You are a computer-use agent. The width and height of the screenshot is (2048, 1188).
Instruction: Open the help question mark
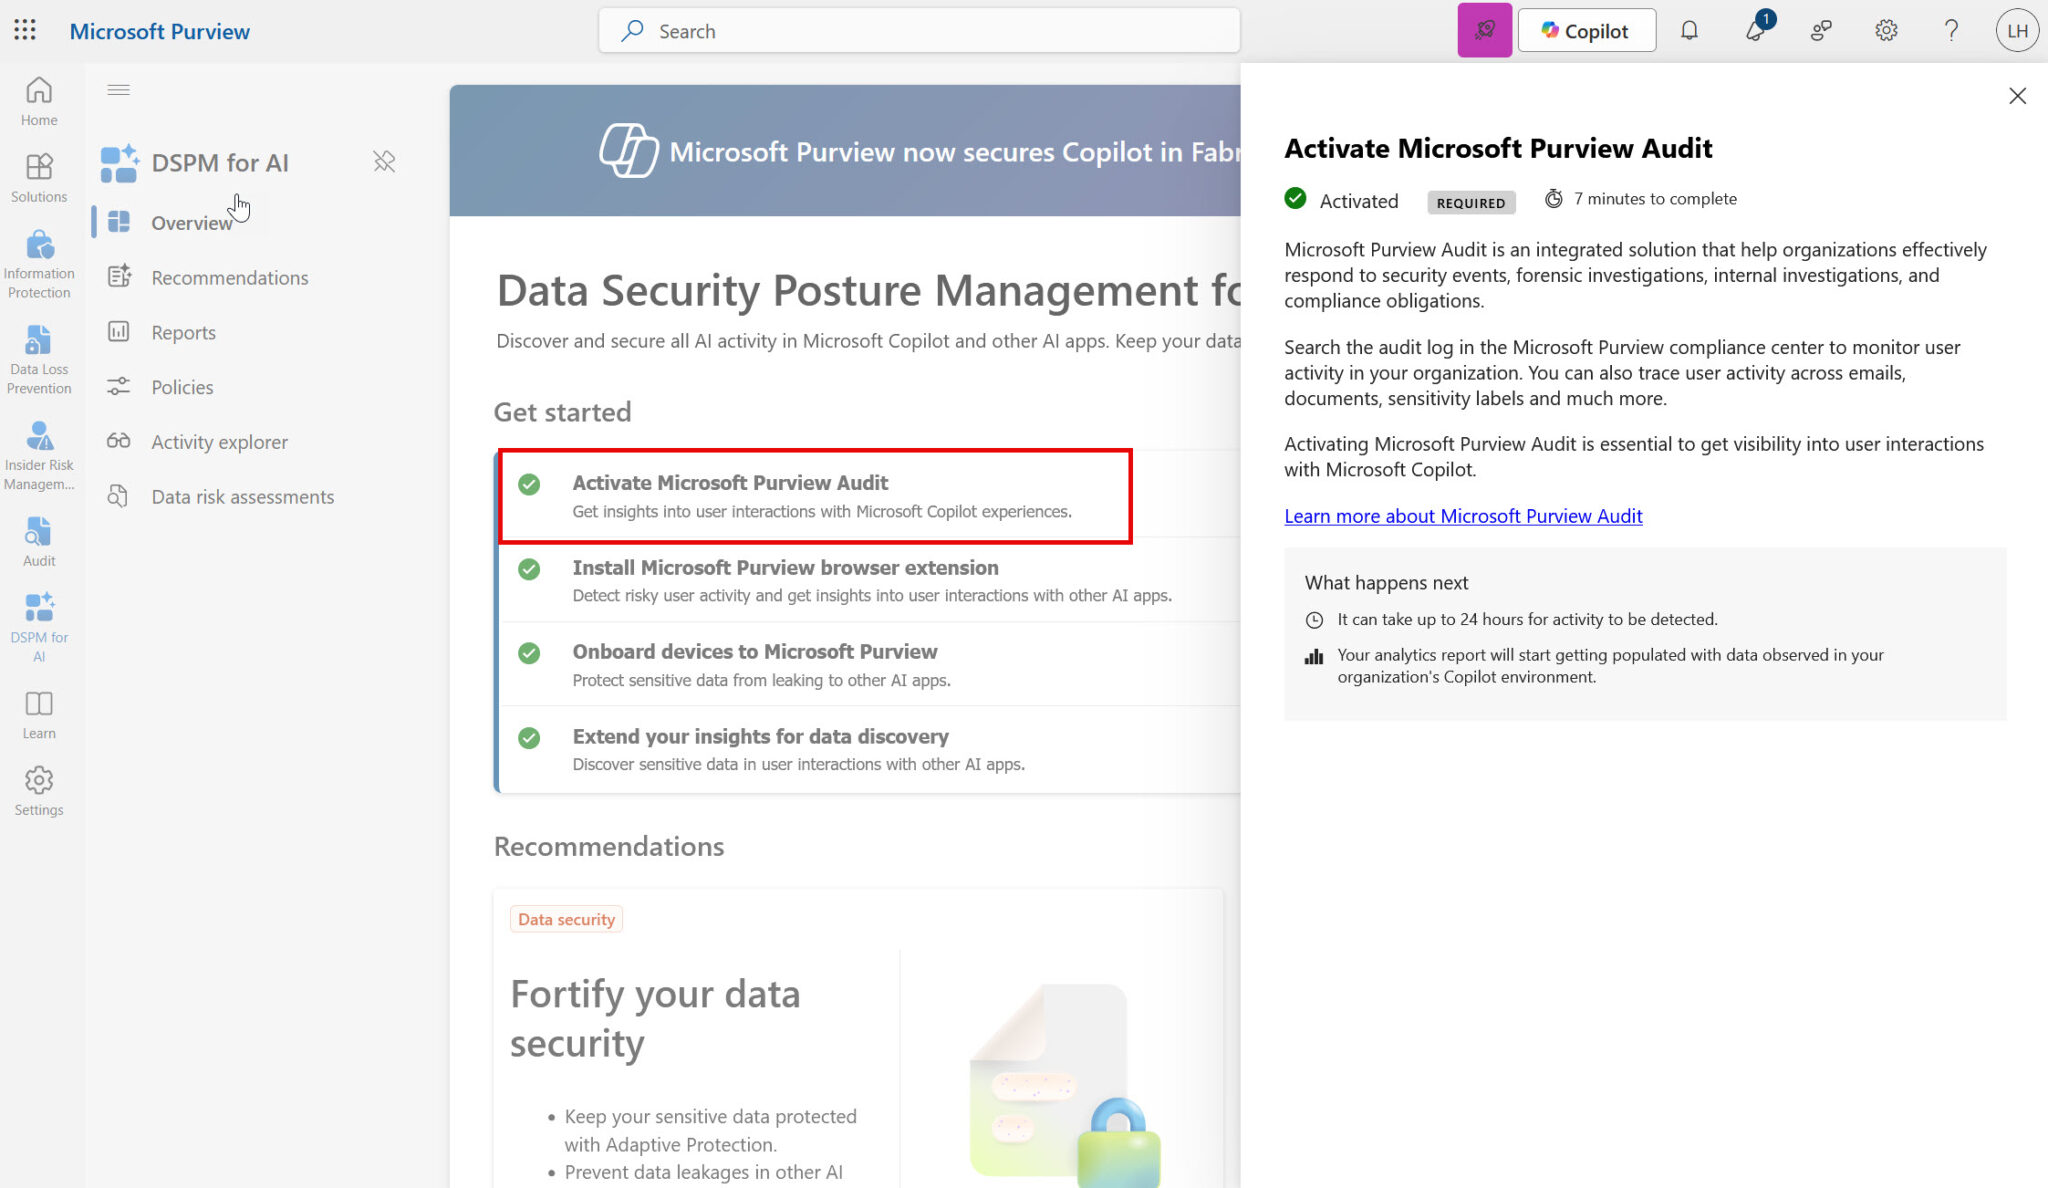[x=1950, y=30]
